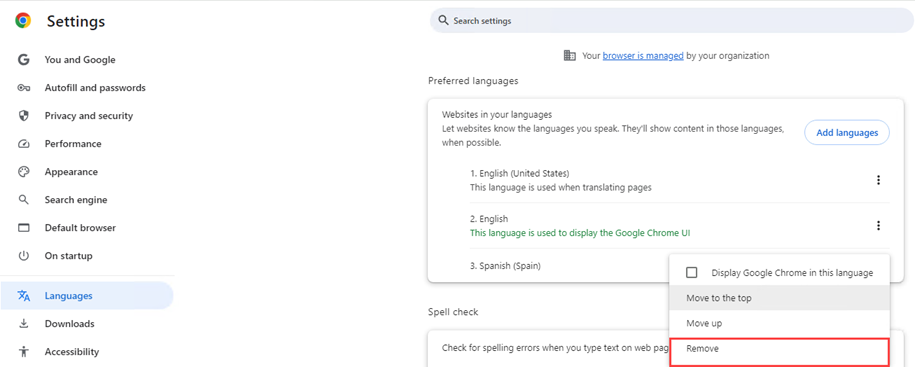Viewport: 915px width, 367px height.
Task: Check Display Google Chrome in this language
Action: 692,272
